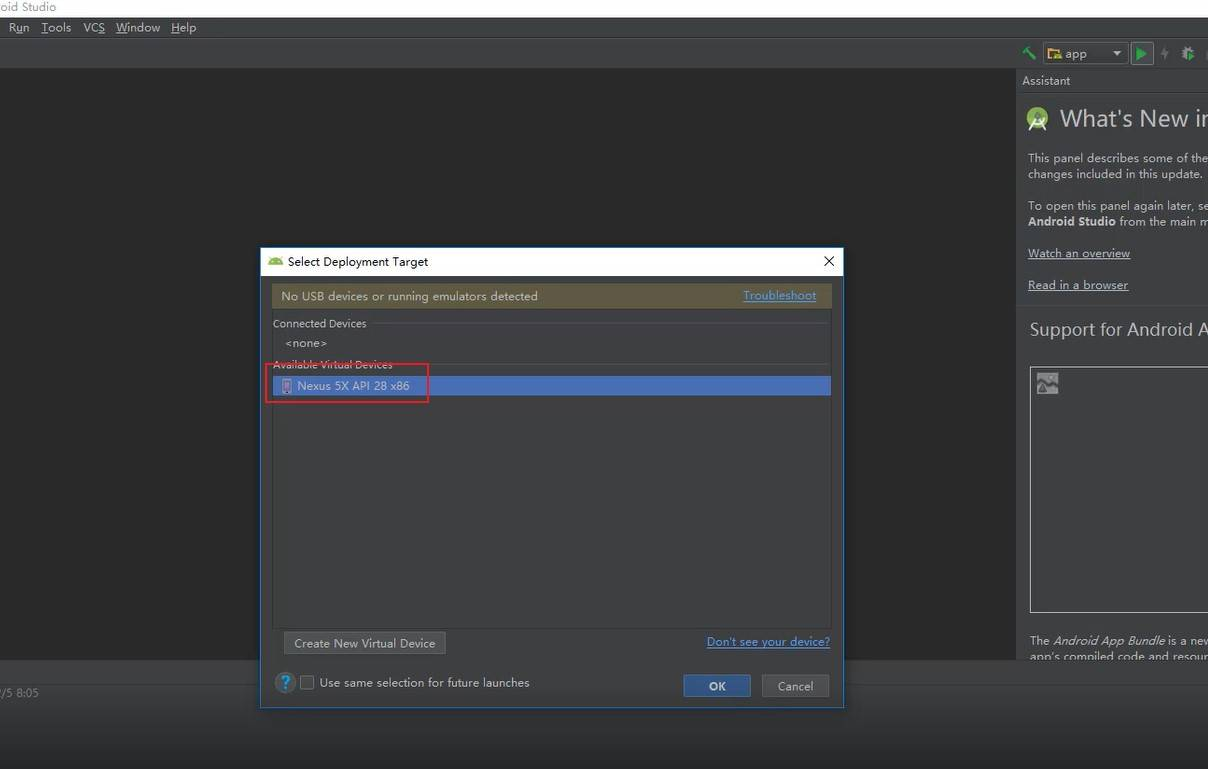
Task: Click the No USB devices warning text
Action: tap(409, 297)
